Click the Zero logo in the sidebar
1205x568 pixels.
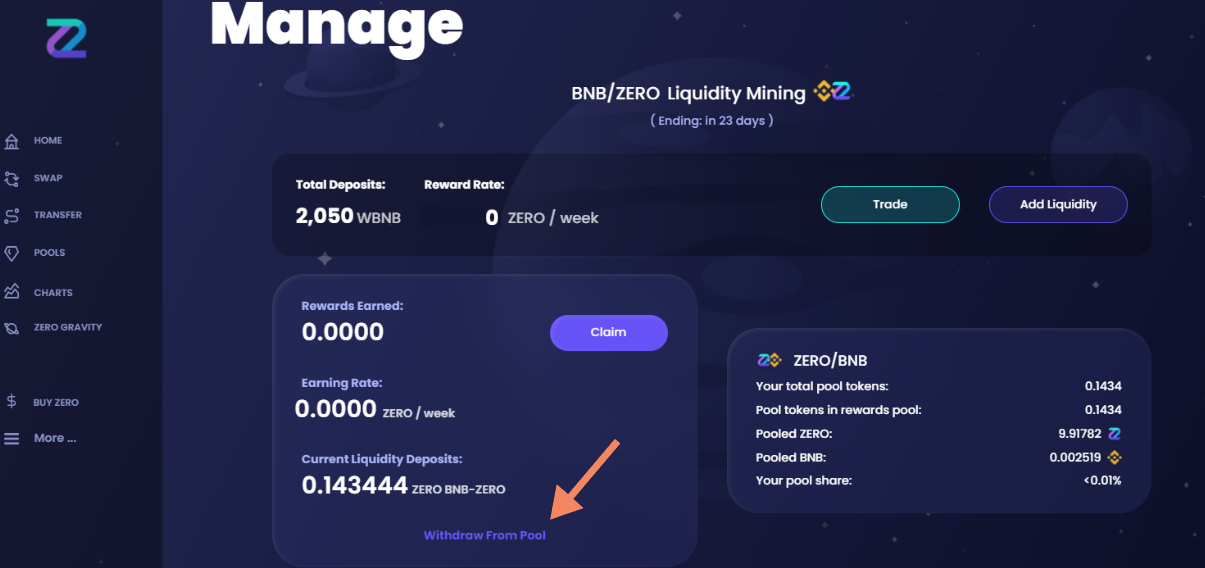tap(67, 37)
